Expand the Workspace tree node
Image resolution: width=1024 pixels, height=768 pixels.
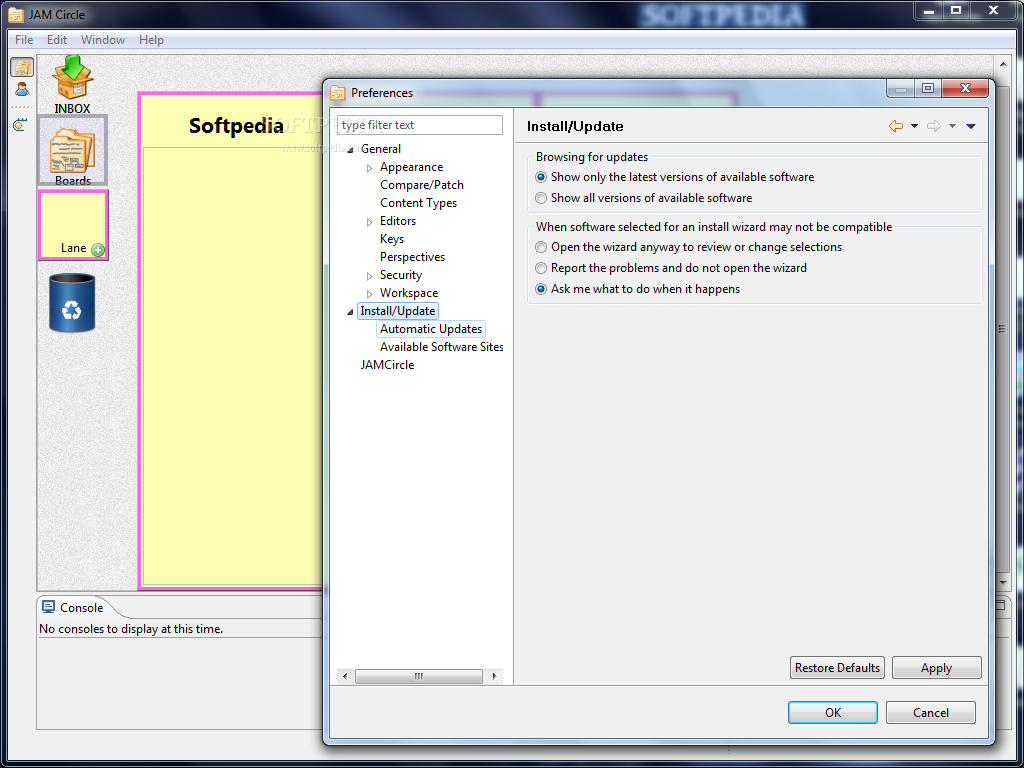(x=370, y=294)
